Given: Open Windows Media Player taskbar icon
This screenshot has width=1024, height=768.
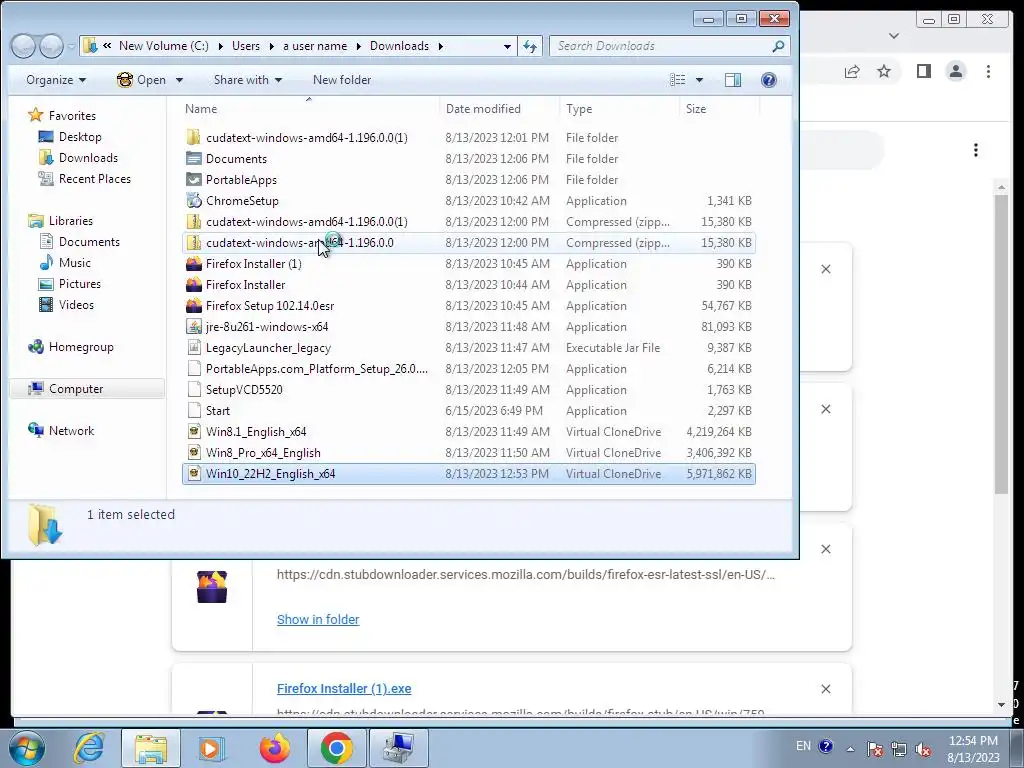Looking at the screenshot, I should point(212,748).
